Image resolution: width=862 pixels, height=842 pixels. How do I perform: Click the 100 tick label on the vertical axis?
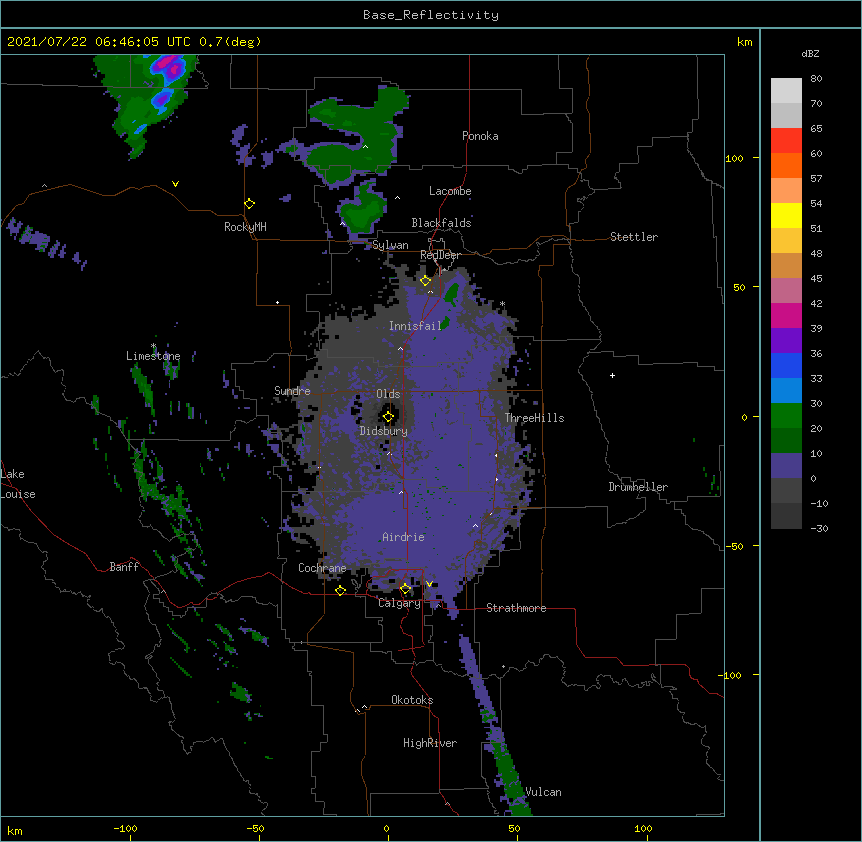734,158
